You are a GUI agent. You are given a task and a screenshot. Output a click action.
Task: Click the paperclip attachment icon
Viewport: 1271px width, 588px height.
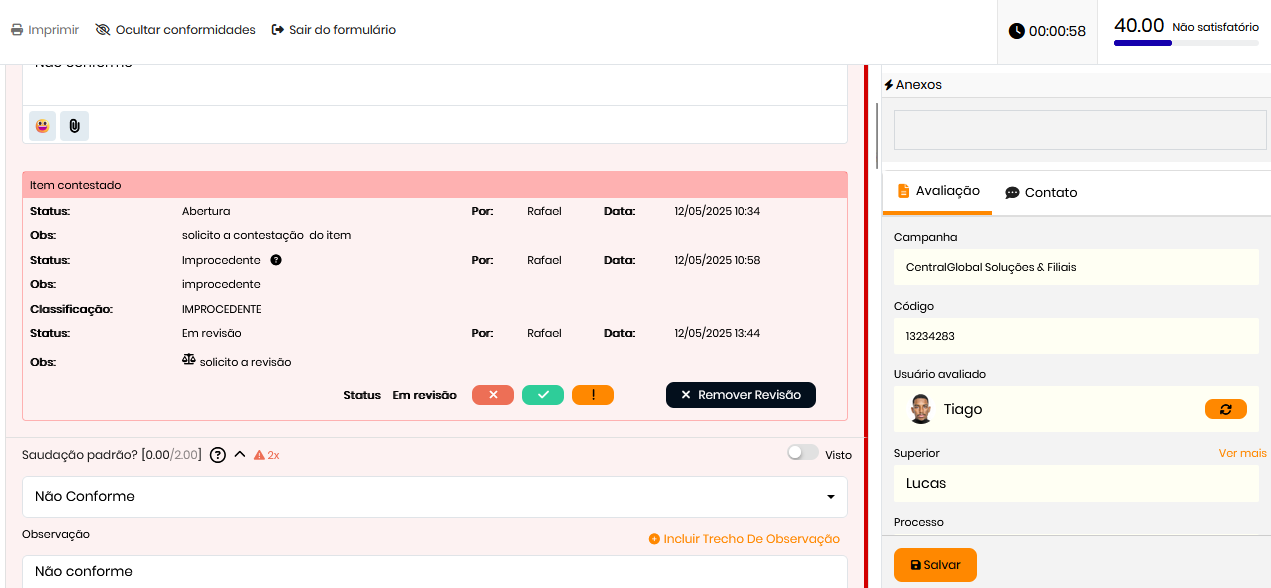(x=74, y=126)
